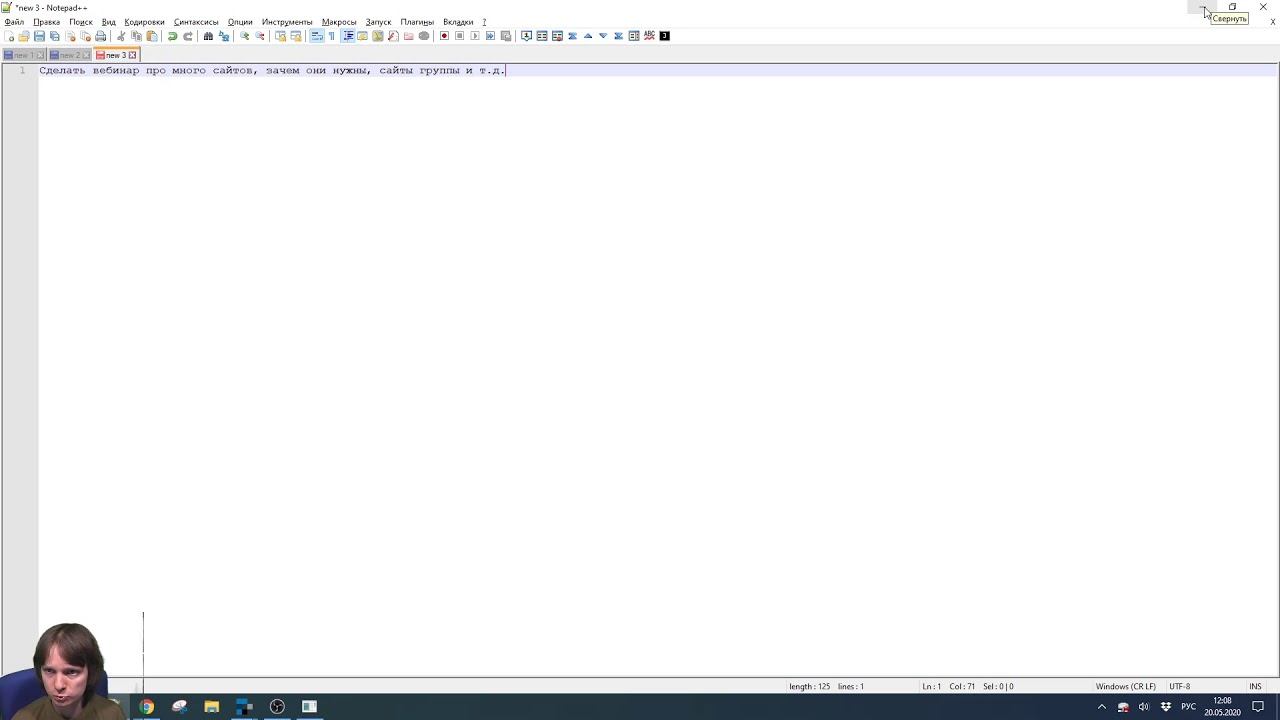Jump to previous using up arrow icon
1280x720 pixels.
click(x=588, y=36)
